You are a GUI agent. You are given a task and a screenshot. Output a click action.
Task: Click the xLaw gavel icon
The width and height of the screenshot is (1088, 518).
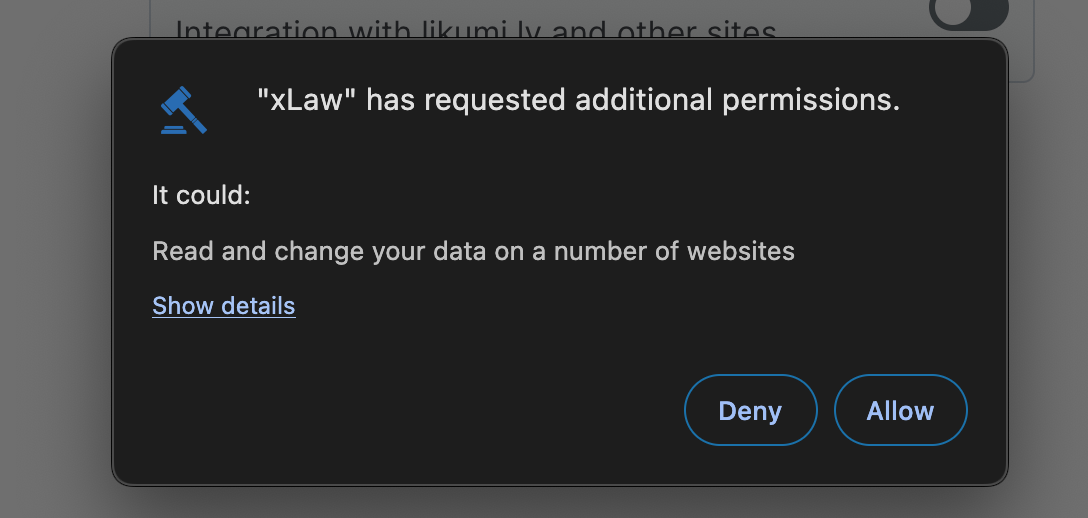183,110
